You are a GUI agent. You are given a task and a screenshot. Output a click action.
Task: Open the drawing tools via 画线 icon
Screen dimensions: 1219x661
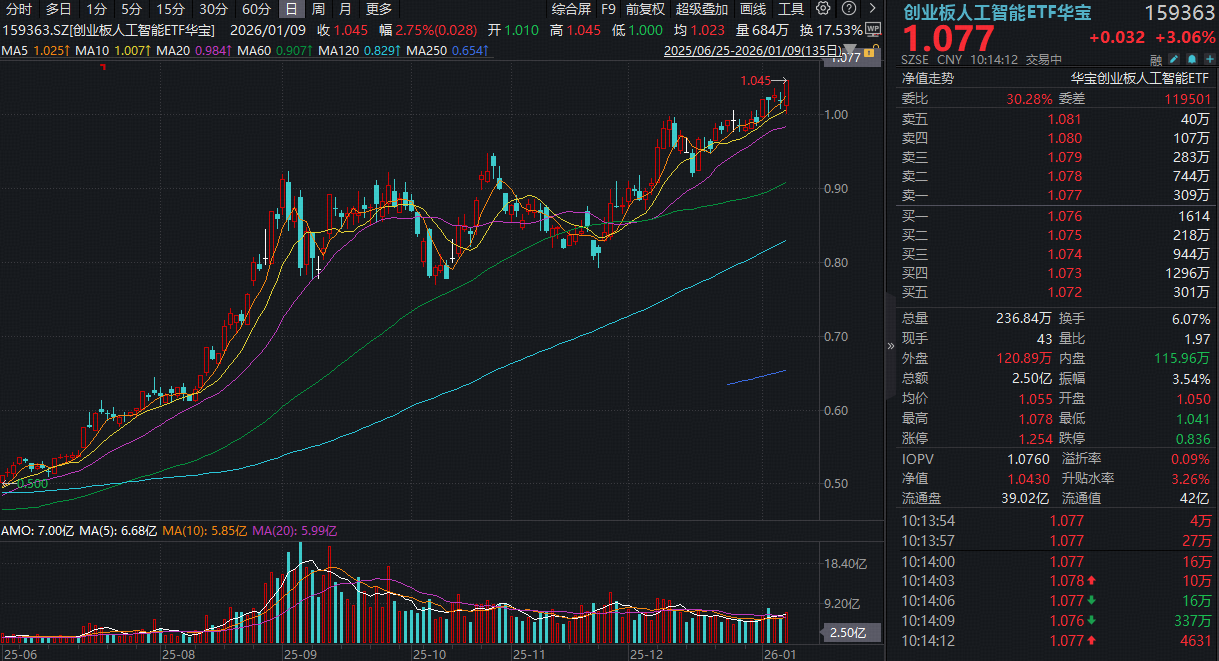pyautogui.click(x=755, y=10)
